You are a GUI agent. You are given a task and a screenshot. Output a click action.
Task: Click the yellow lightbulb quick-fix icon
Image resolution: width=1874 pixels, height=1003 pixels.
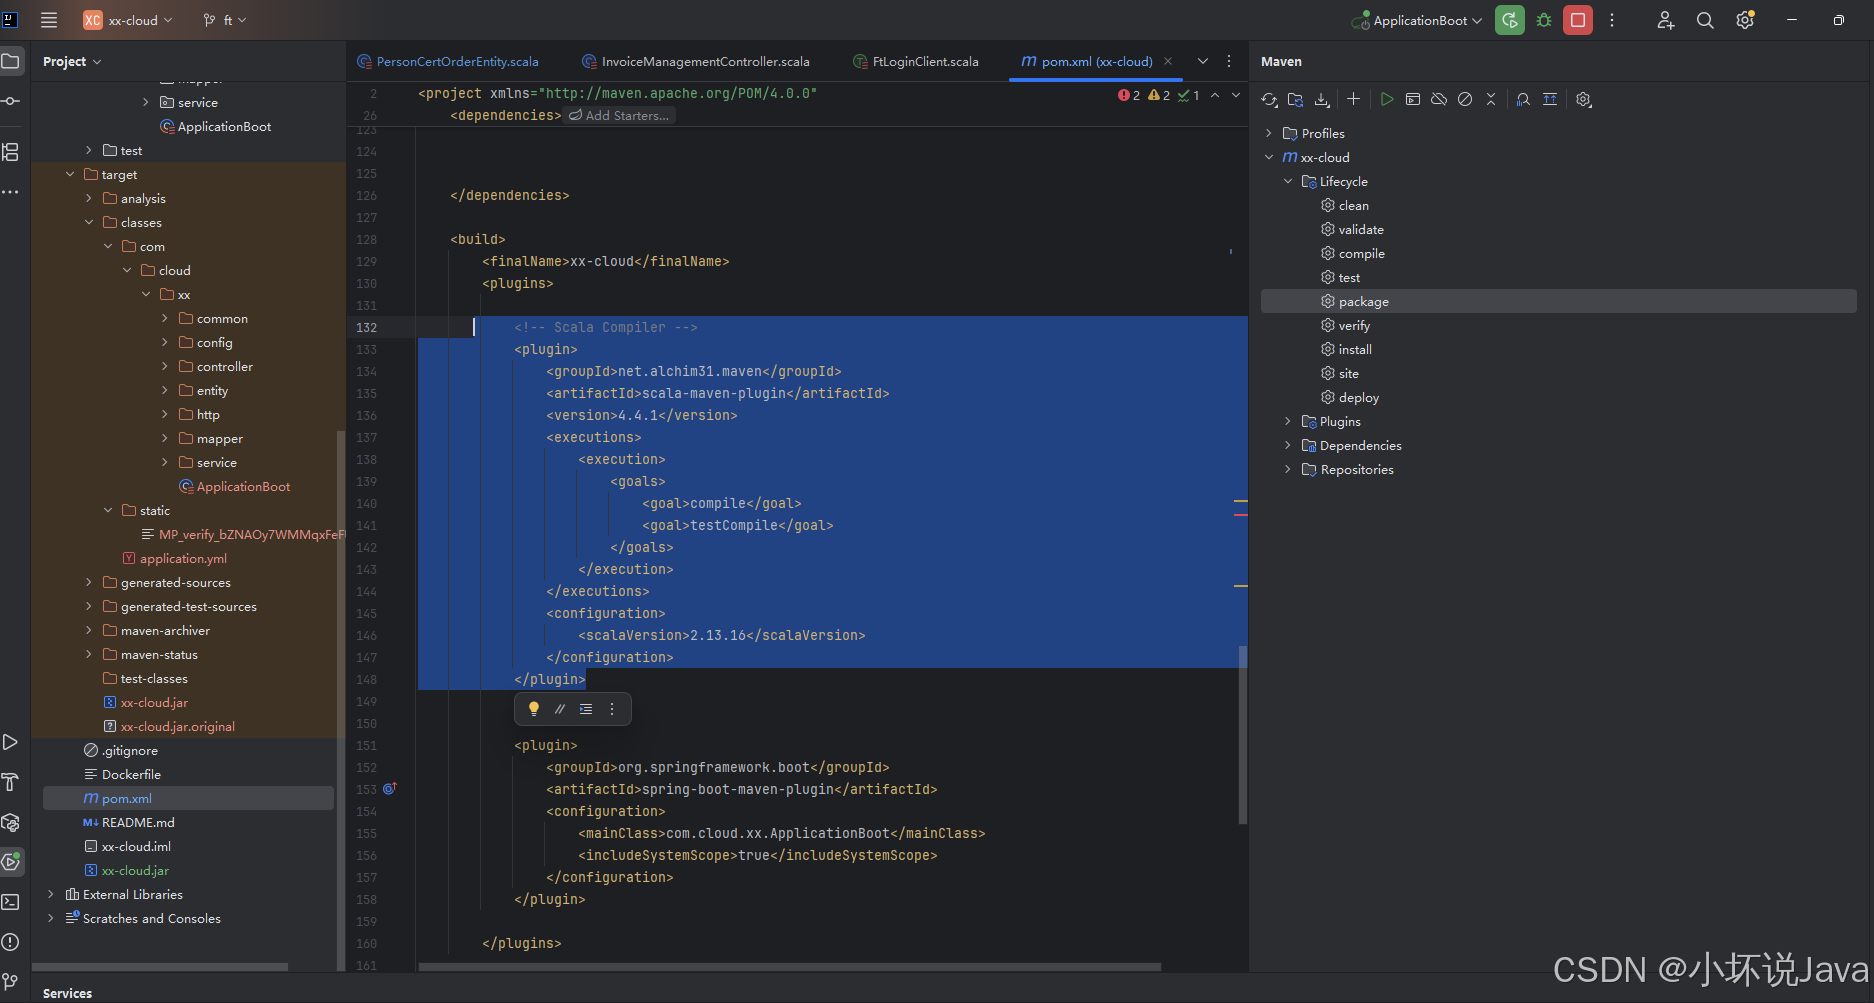tap(534, 709)
